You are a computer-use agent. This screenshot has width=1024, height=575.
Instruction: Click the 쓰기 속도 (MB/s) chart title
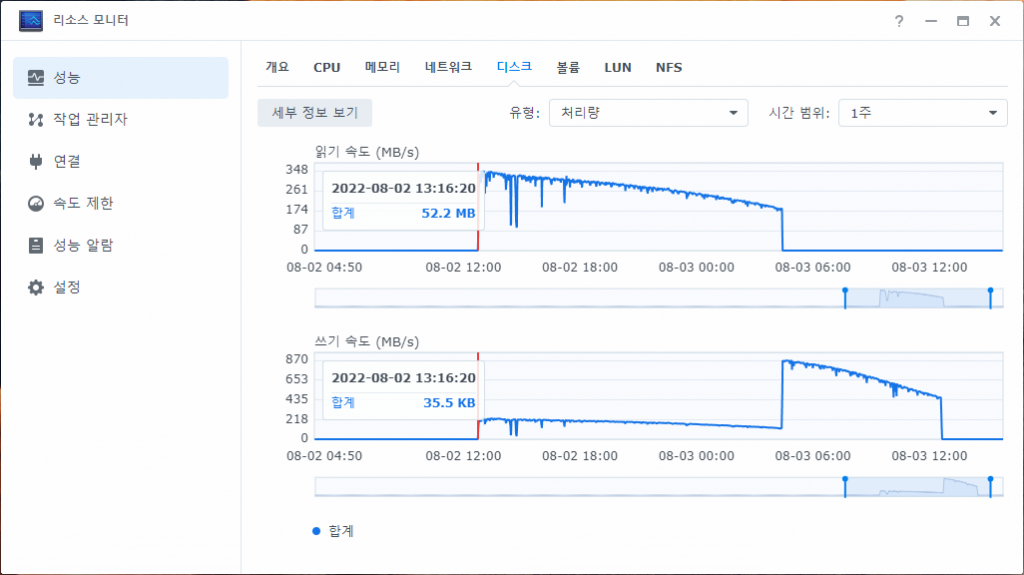(x=367, y=342)
